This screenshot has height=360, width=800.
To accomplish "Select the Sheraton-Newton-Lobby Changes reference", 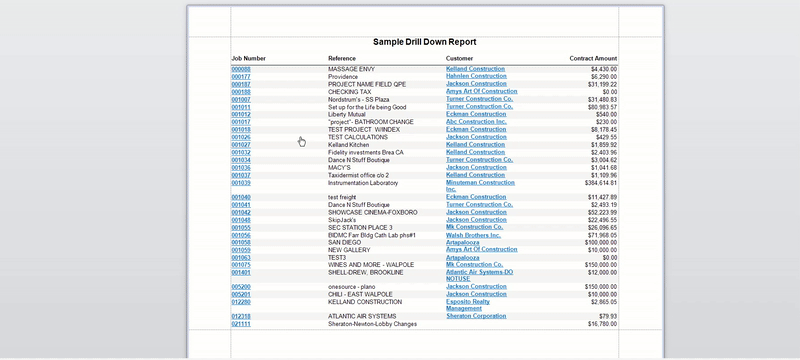I will pos(372,324).
